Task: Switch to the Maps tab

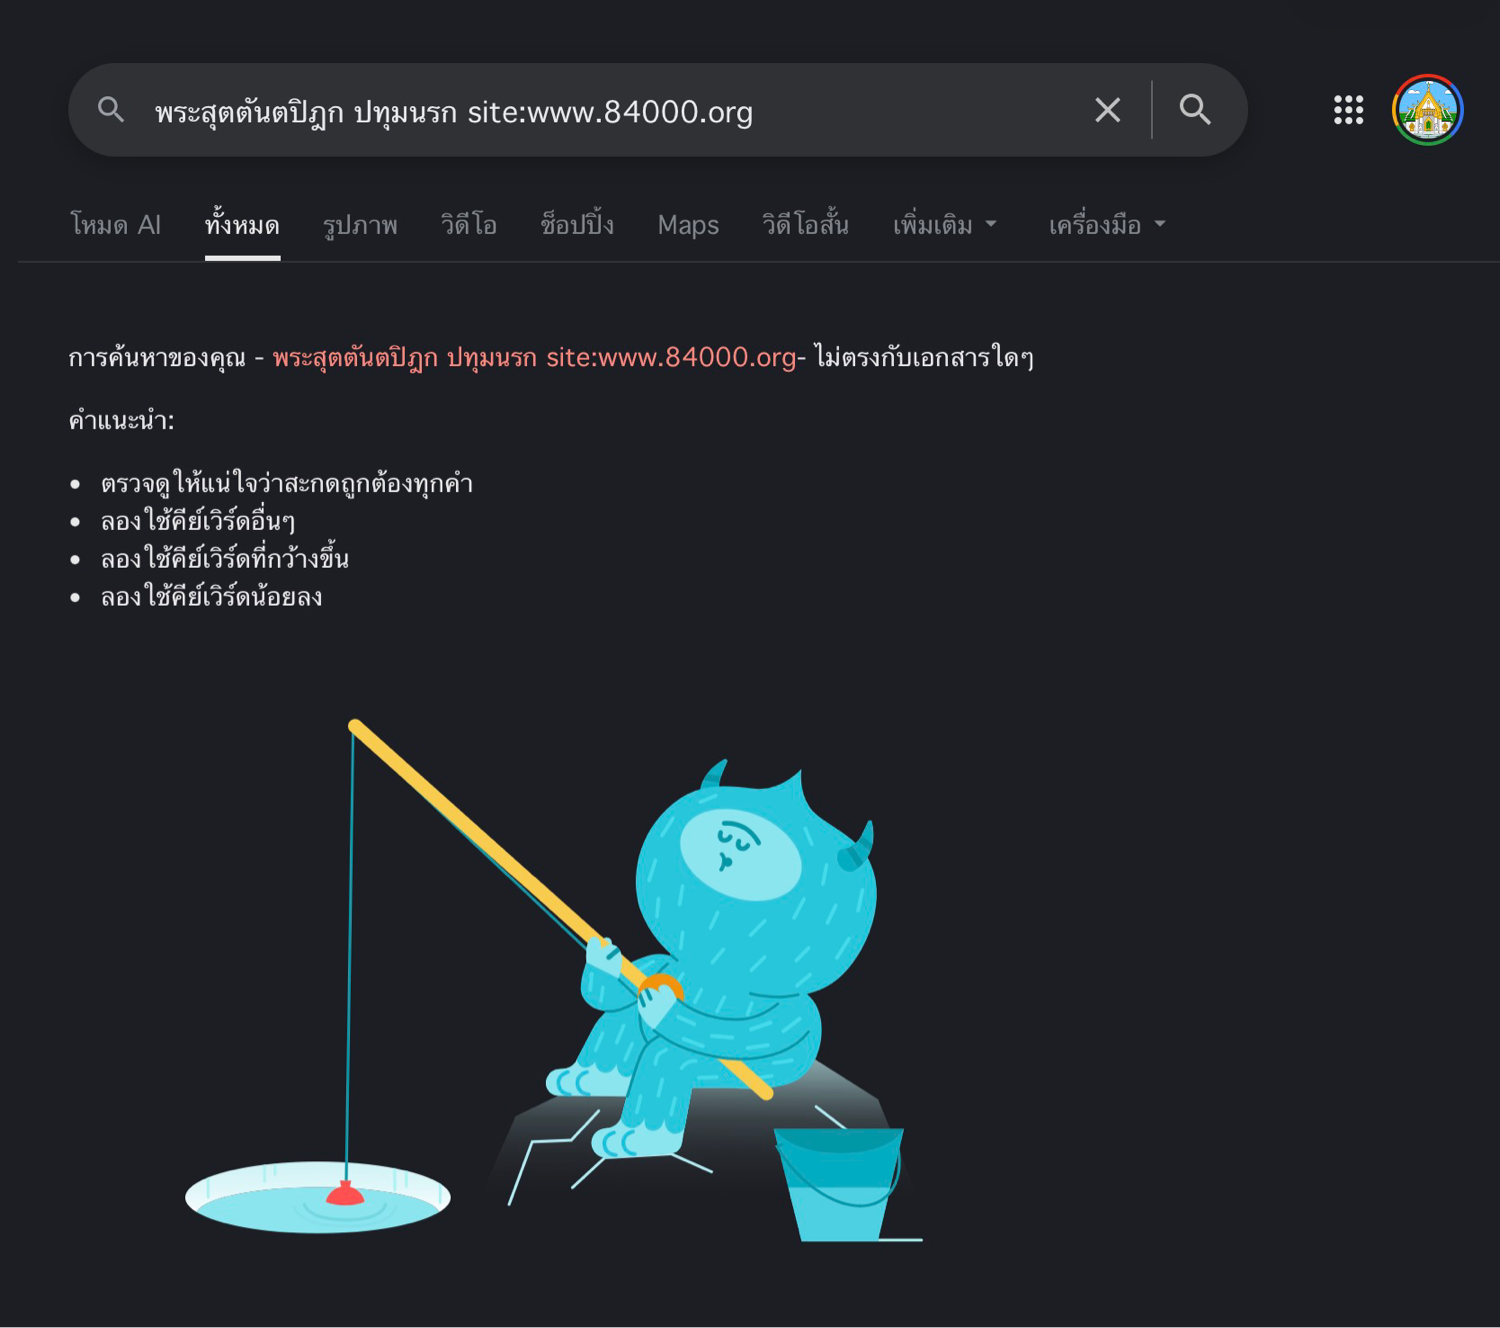Action: (x=688, y=225)
